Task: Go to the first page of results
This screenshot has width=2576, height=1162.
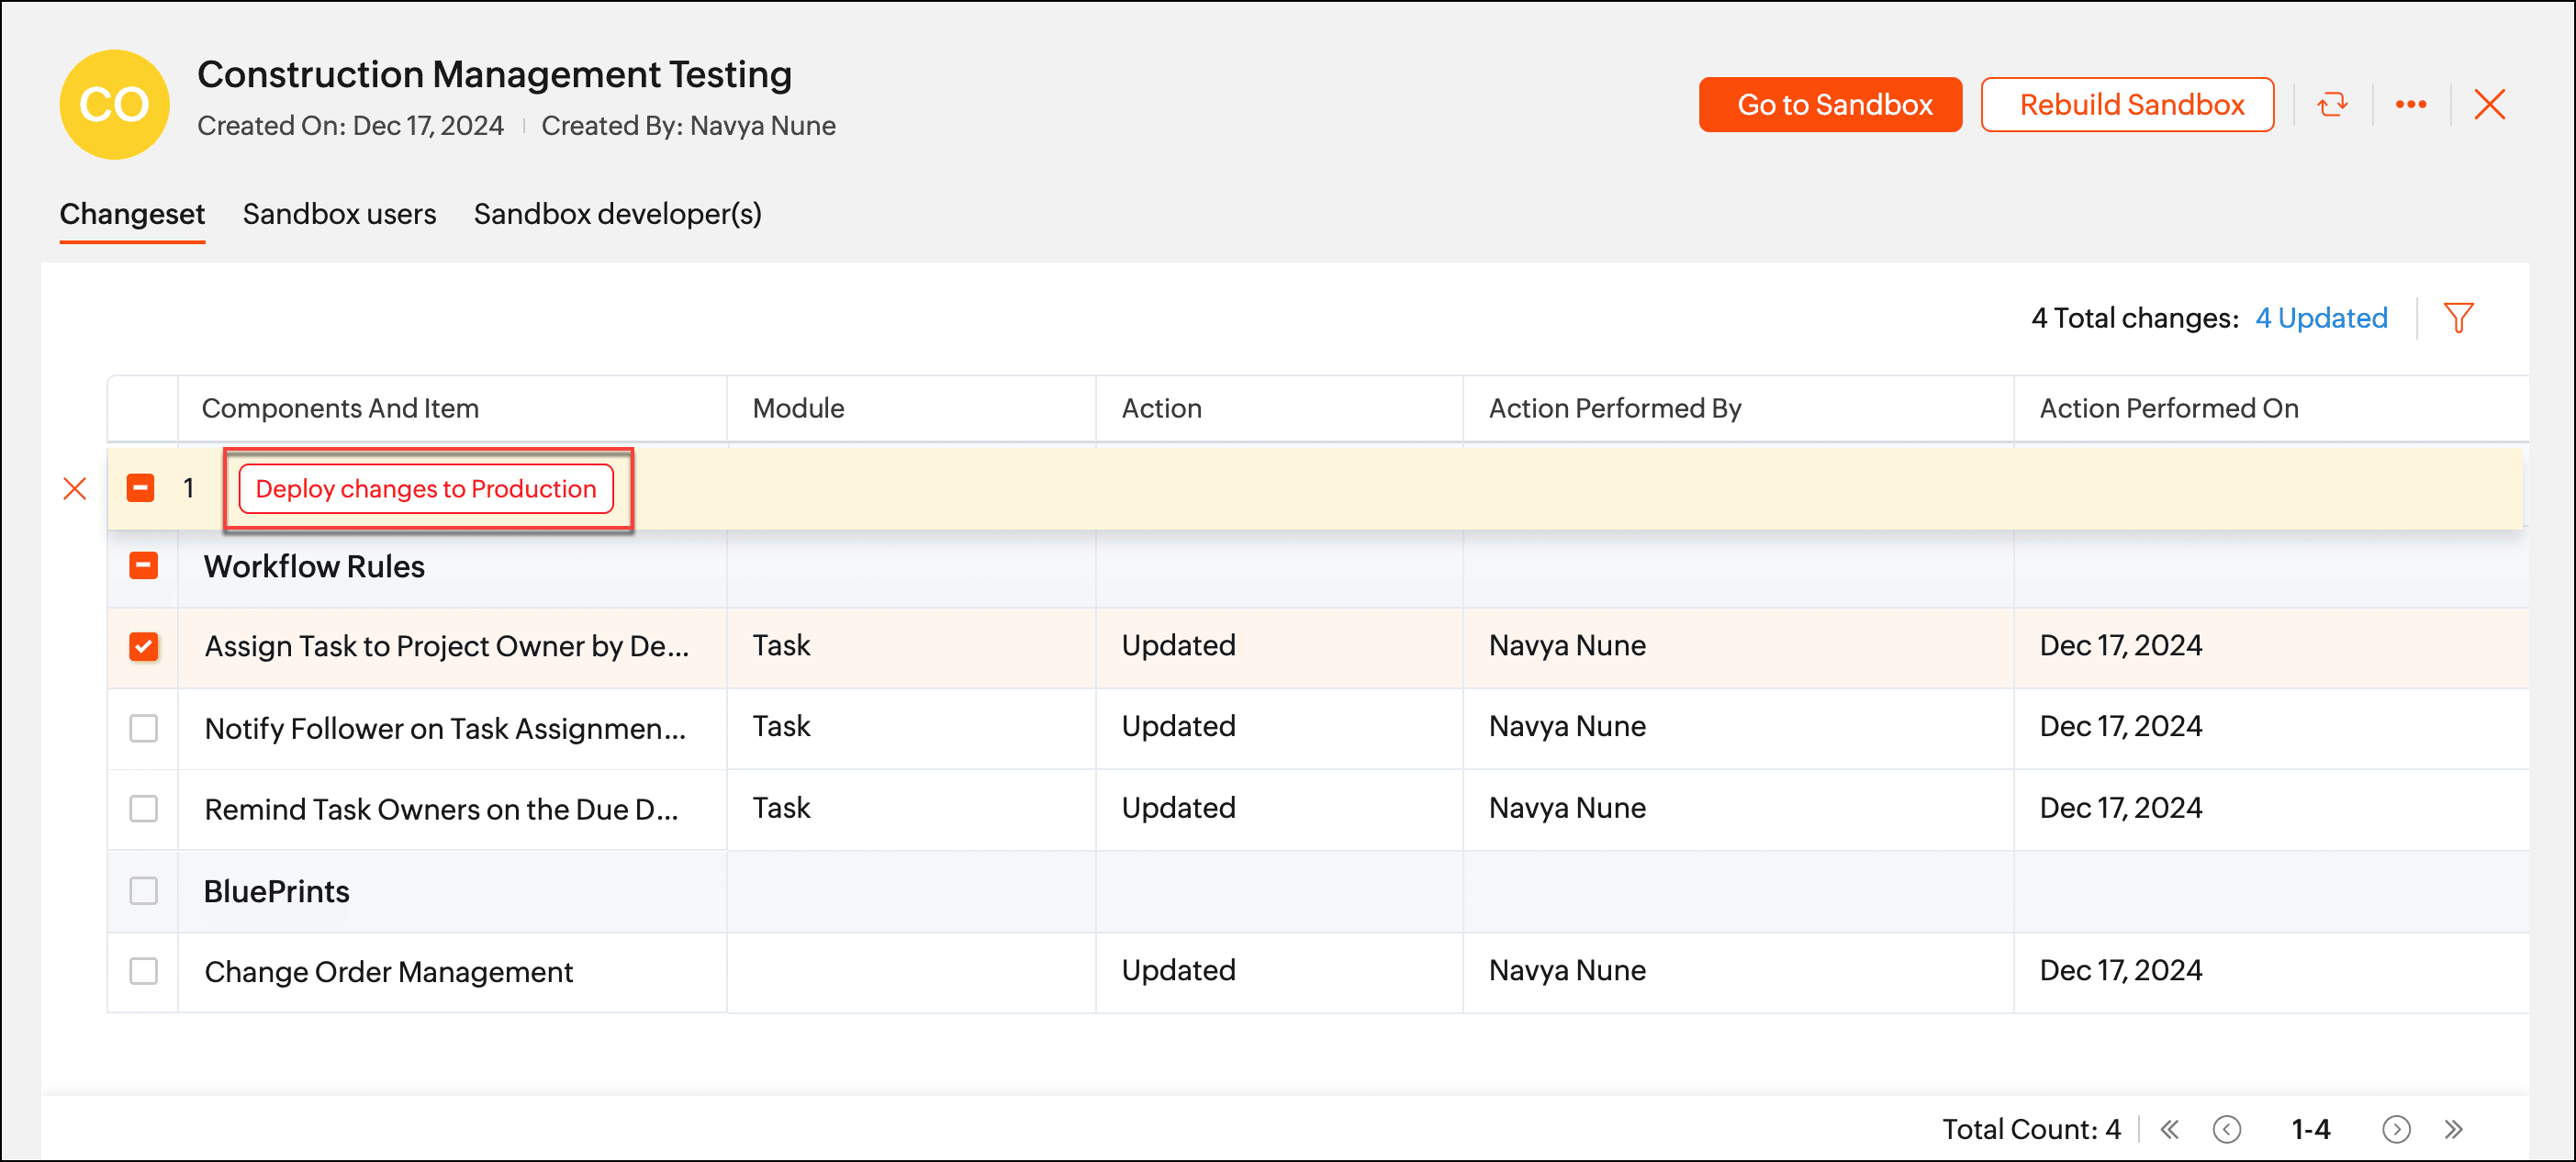Action: pyautogui.click(x=2169, y=1129)
